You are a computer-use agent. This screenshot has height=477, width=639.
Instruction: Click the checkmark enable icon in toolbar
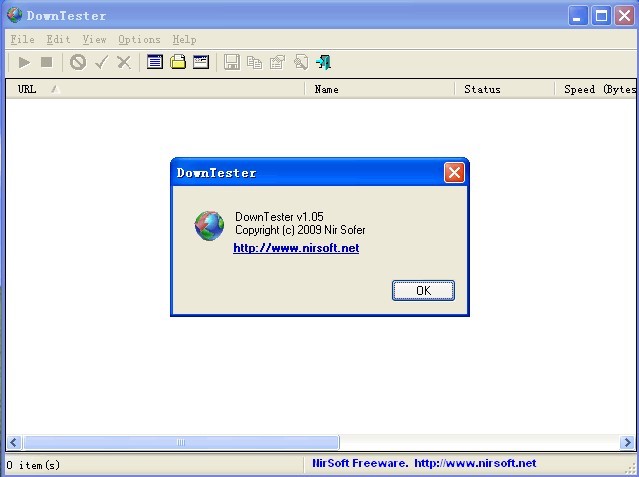(101, 62)
